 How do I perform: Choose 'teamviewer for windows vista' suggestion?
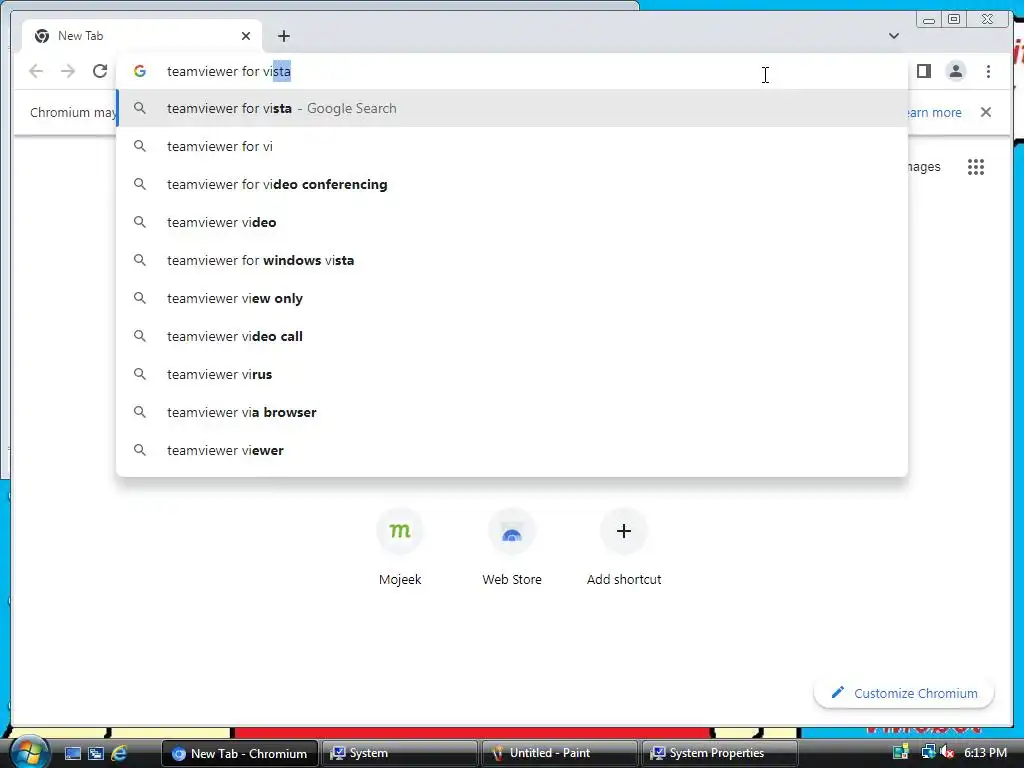point(512,260)
